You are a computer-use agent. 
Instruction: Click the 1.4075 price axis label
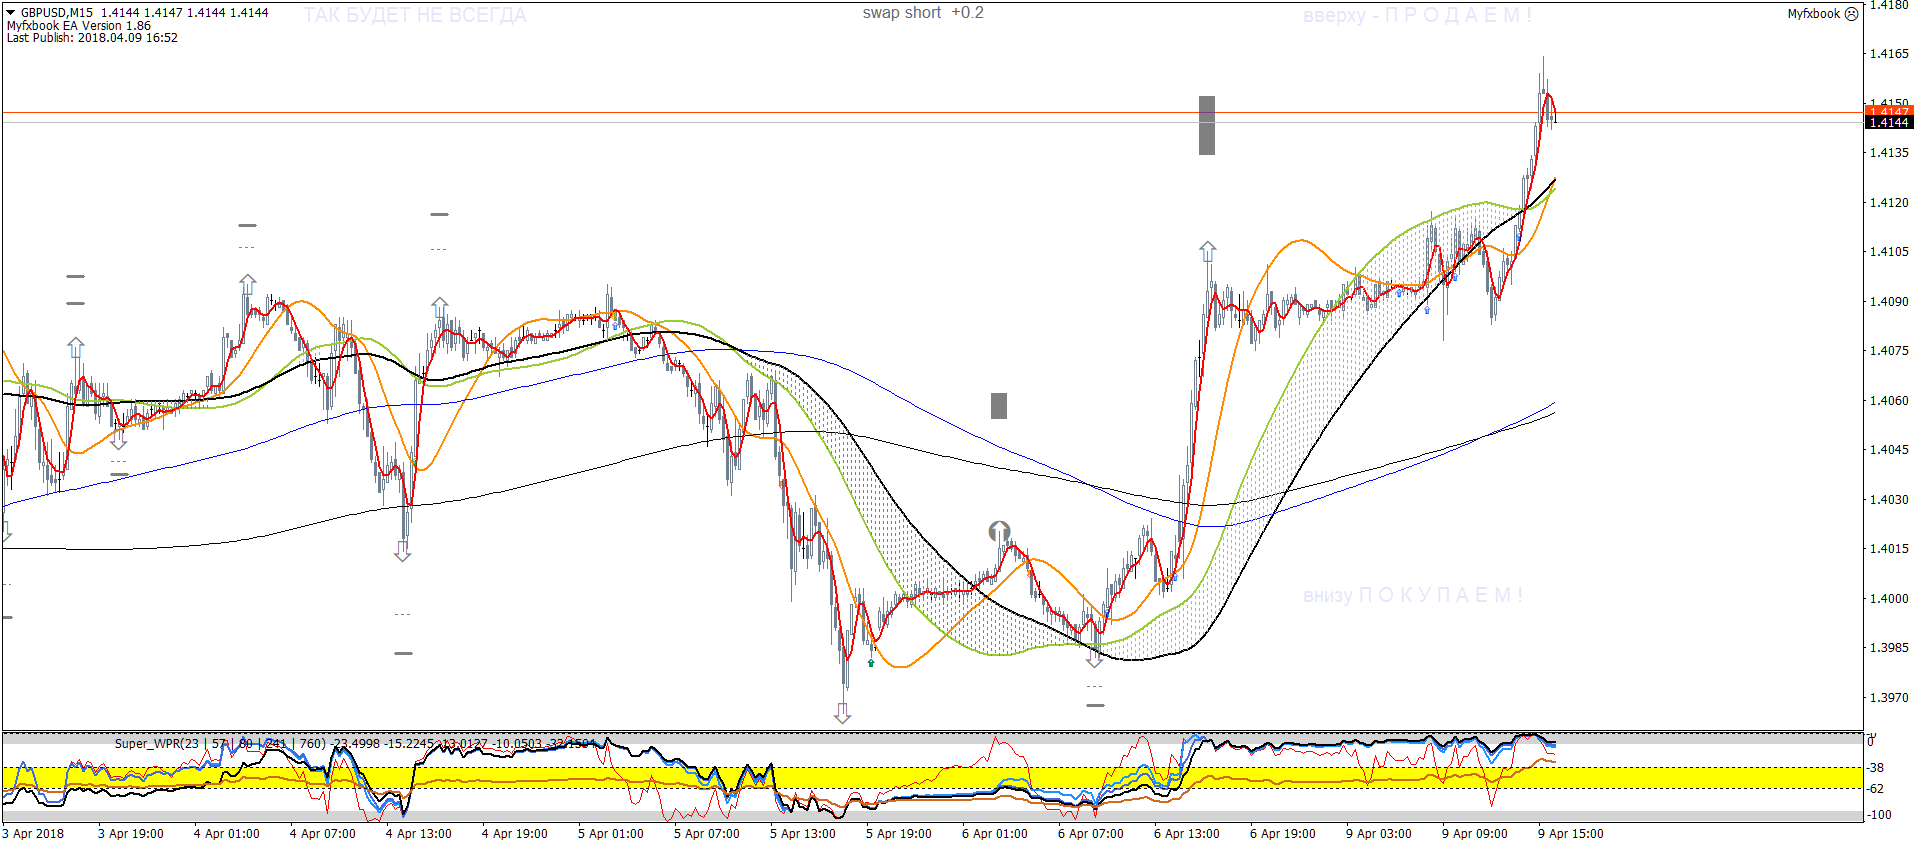coord(1889,351)
